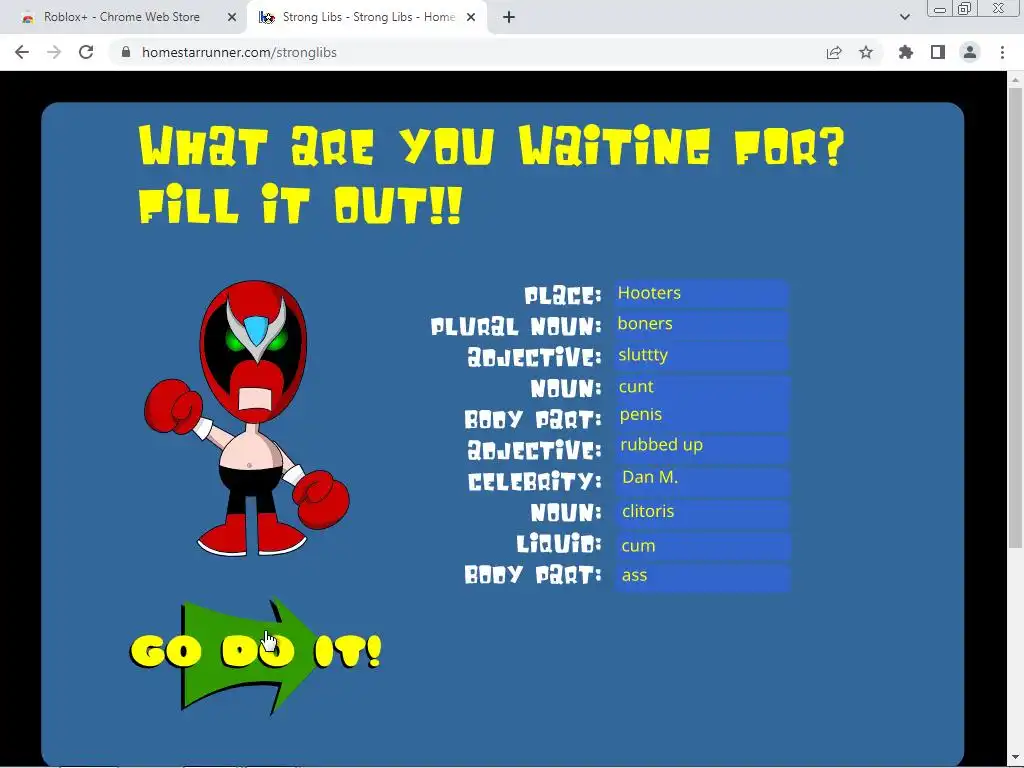Expand the tab search chevron
Viewport: 1024px width, 768px height.
click(x=904, y=18)
